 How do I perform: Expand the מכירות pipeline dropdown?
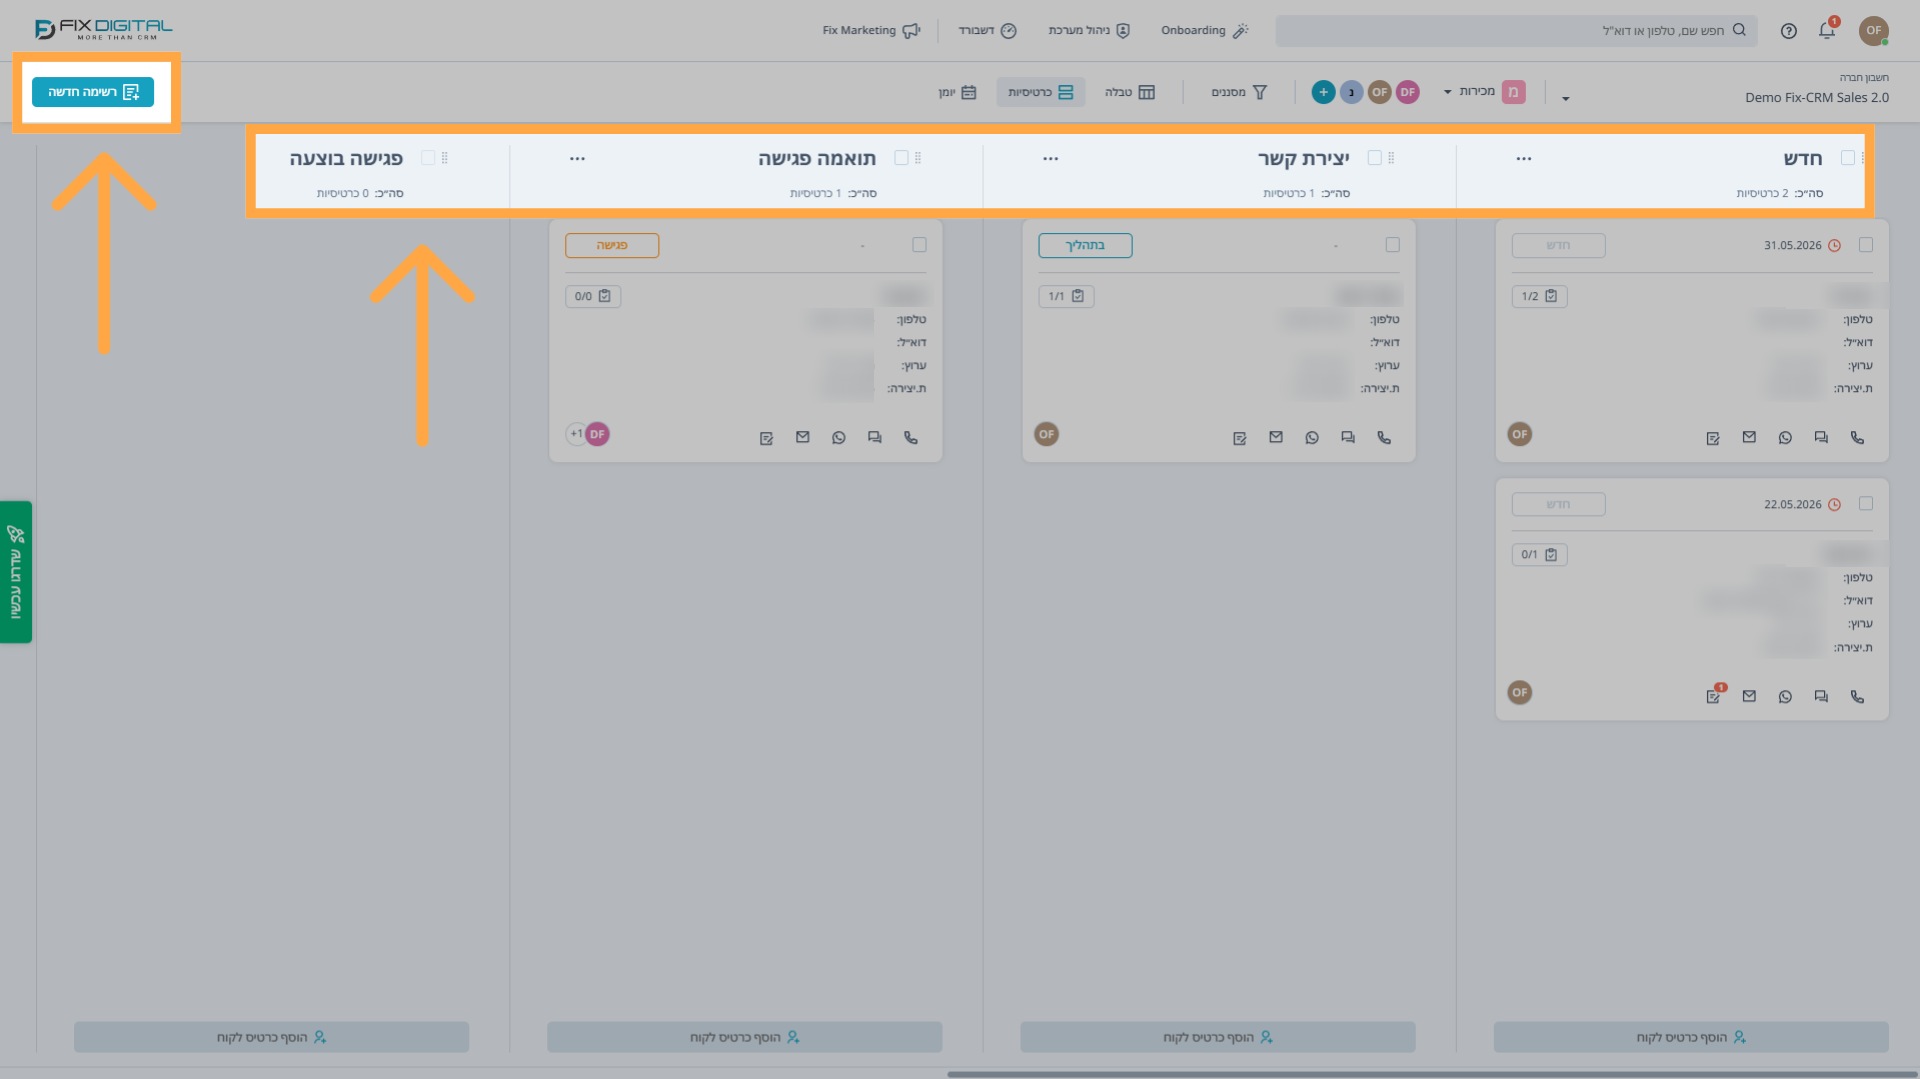[x=1470, y=92]
